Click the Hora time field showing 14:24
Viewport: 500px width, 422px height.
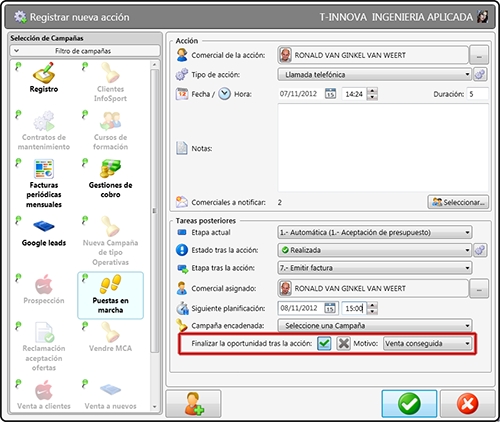tap(354, 94)
